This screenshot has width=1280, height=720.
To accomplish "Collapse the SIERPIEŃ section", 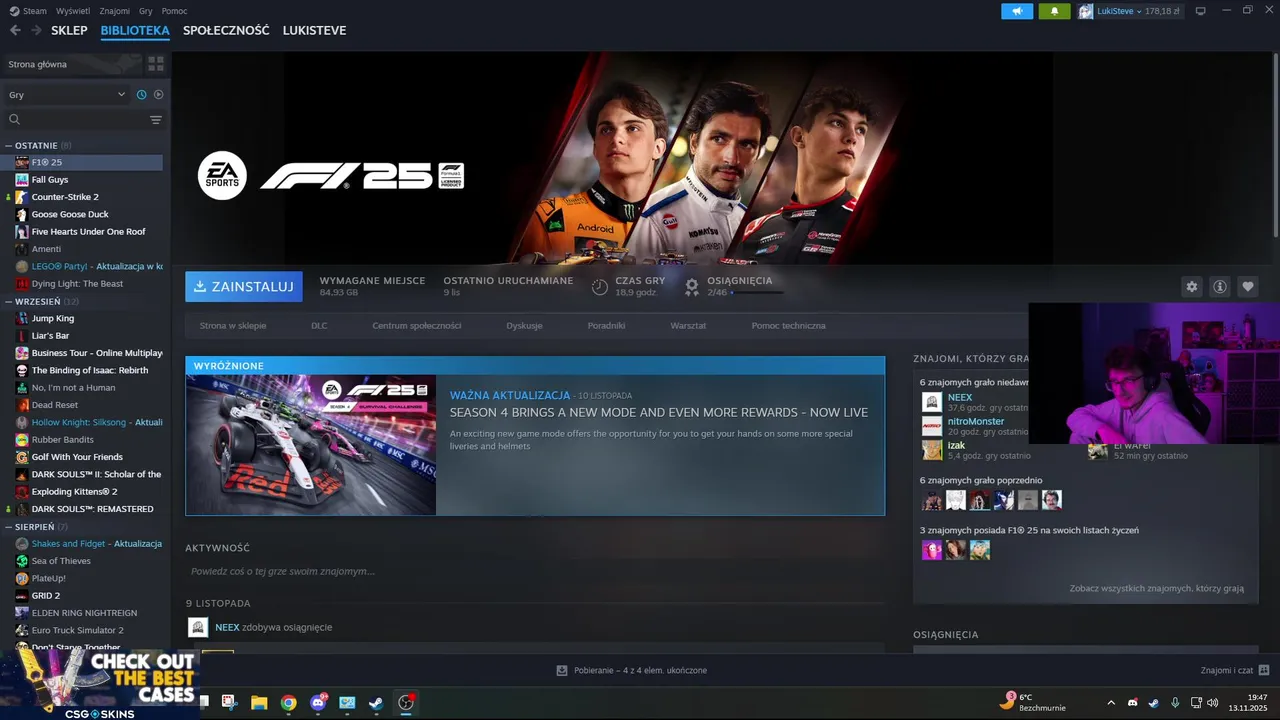I will tap(9, 527).
